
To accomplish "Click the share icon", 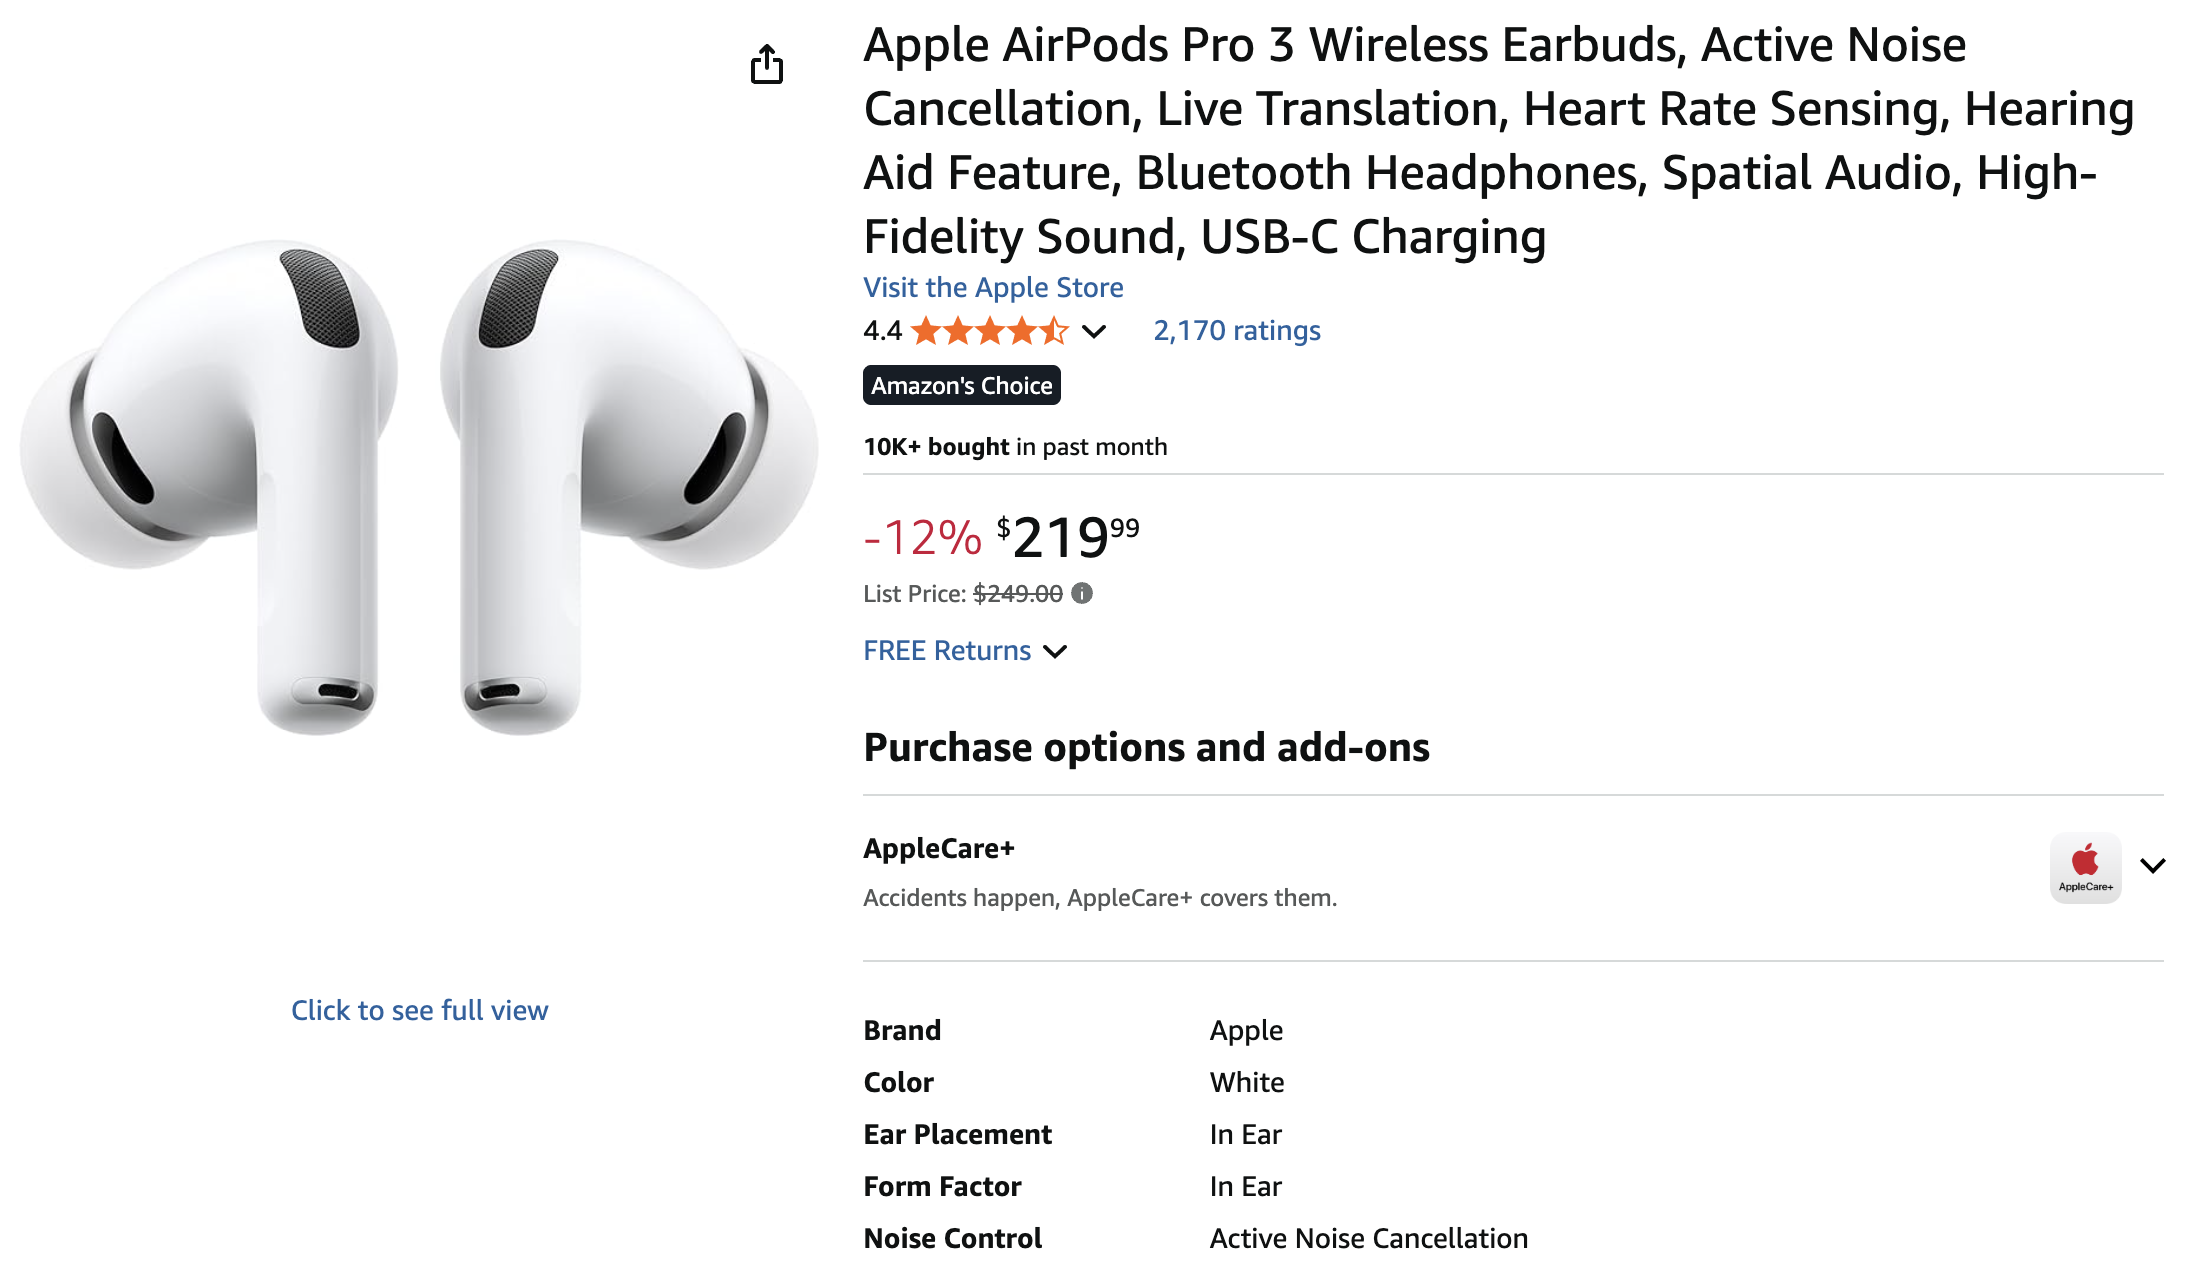I will pyautogui.click(x=766, y=64).
